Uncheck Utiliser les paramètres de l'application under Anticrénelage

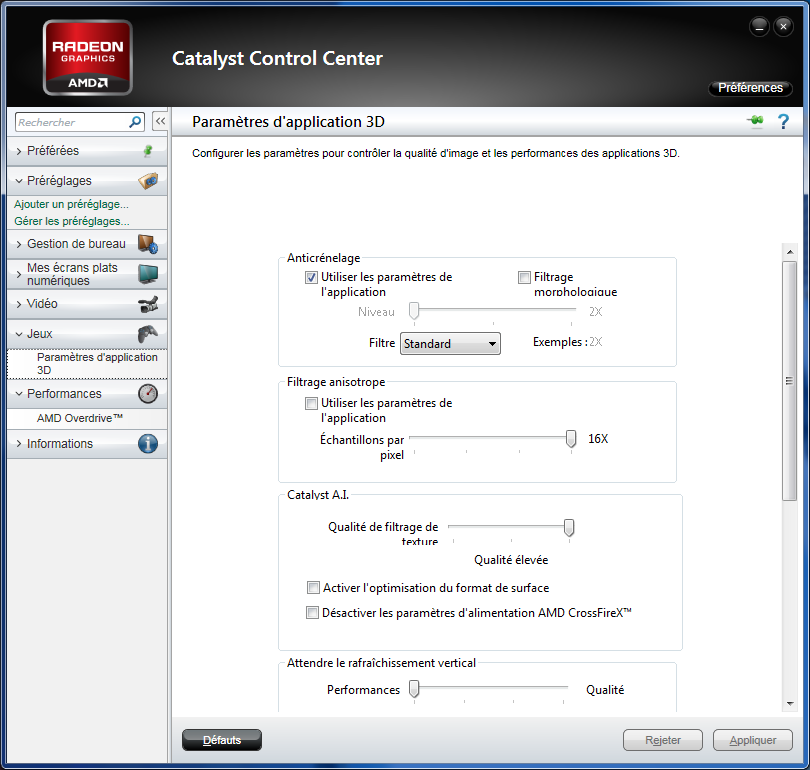tap(311, 277)
